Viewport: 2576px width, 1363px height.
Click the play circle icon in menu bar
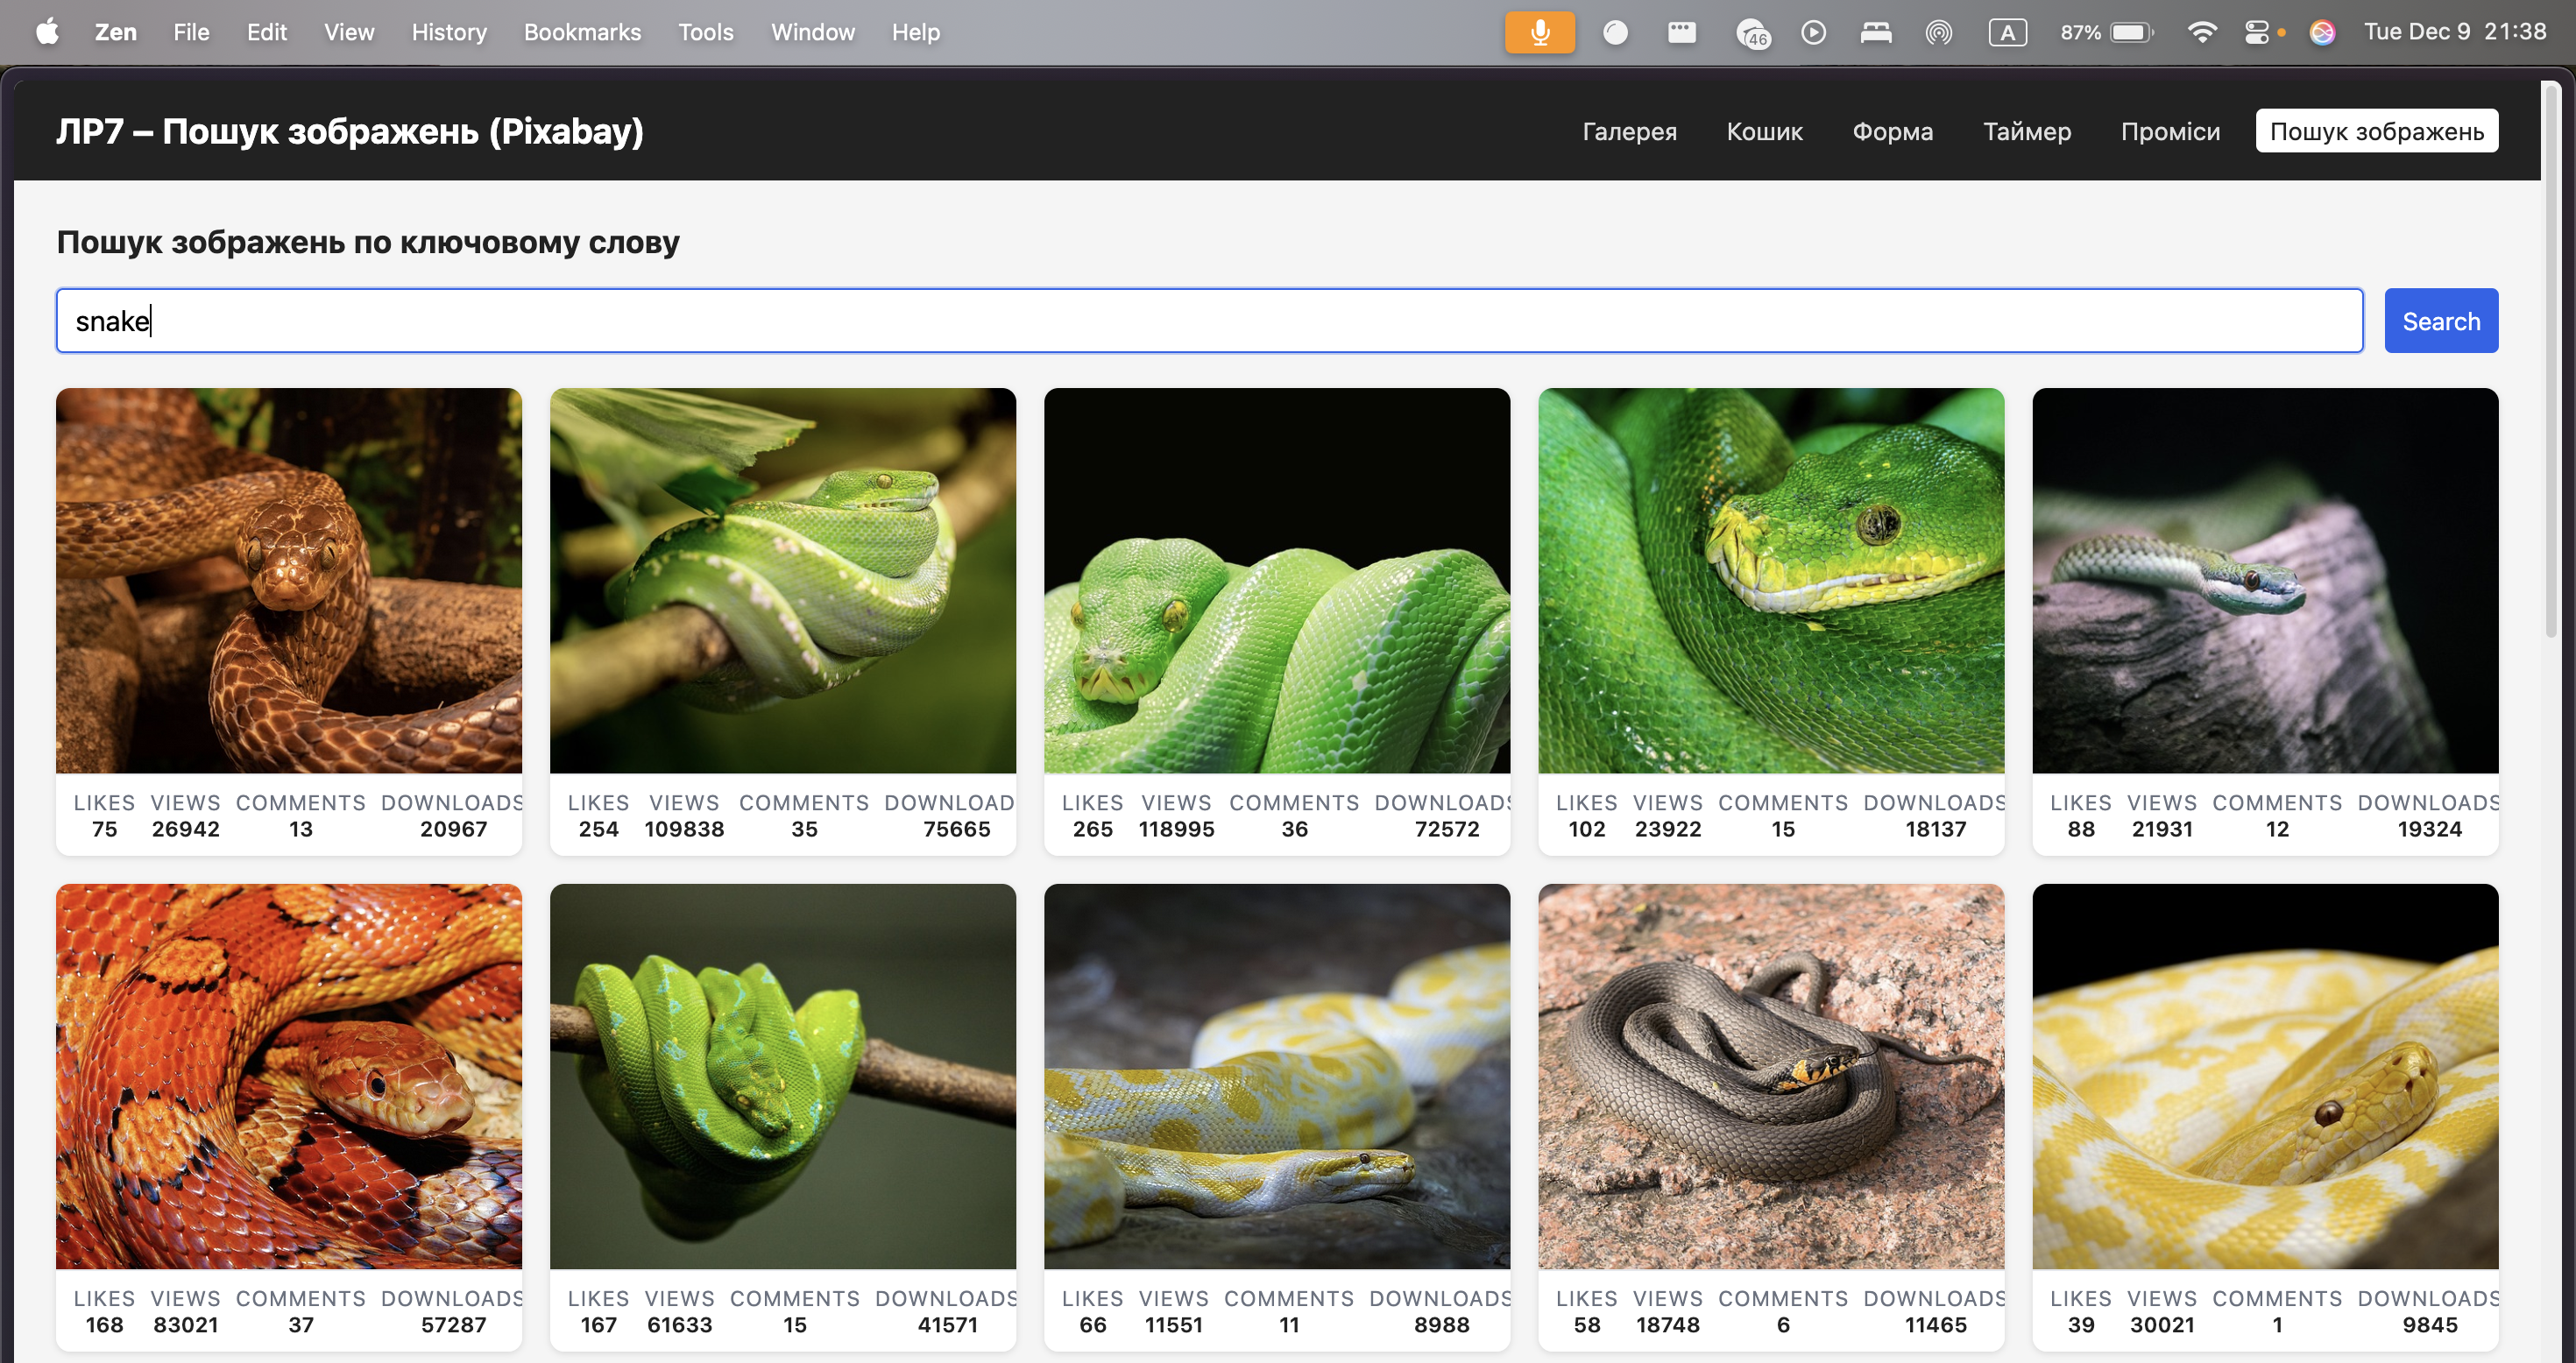[1813, 32]
